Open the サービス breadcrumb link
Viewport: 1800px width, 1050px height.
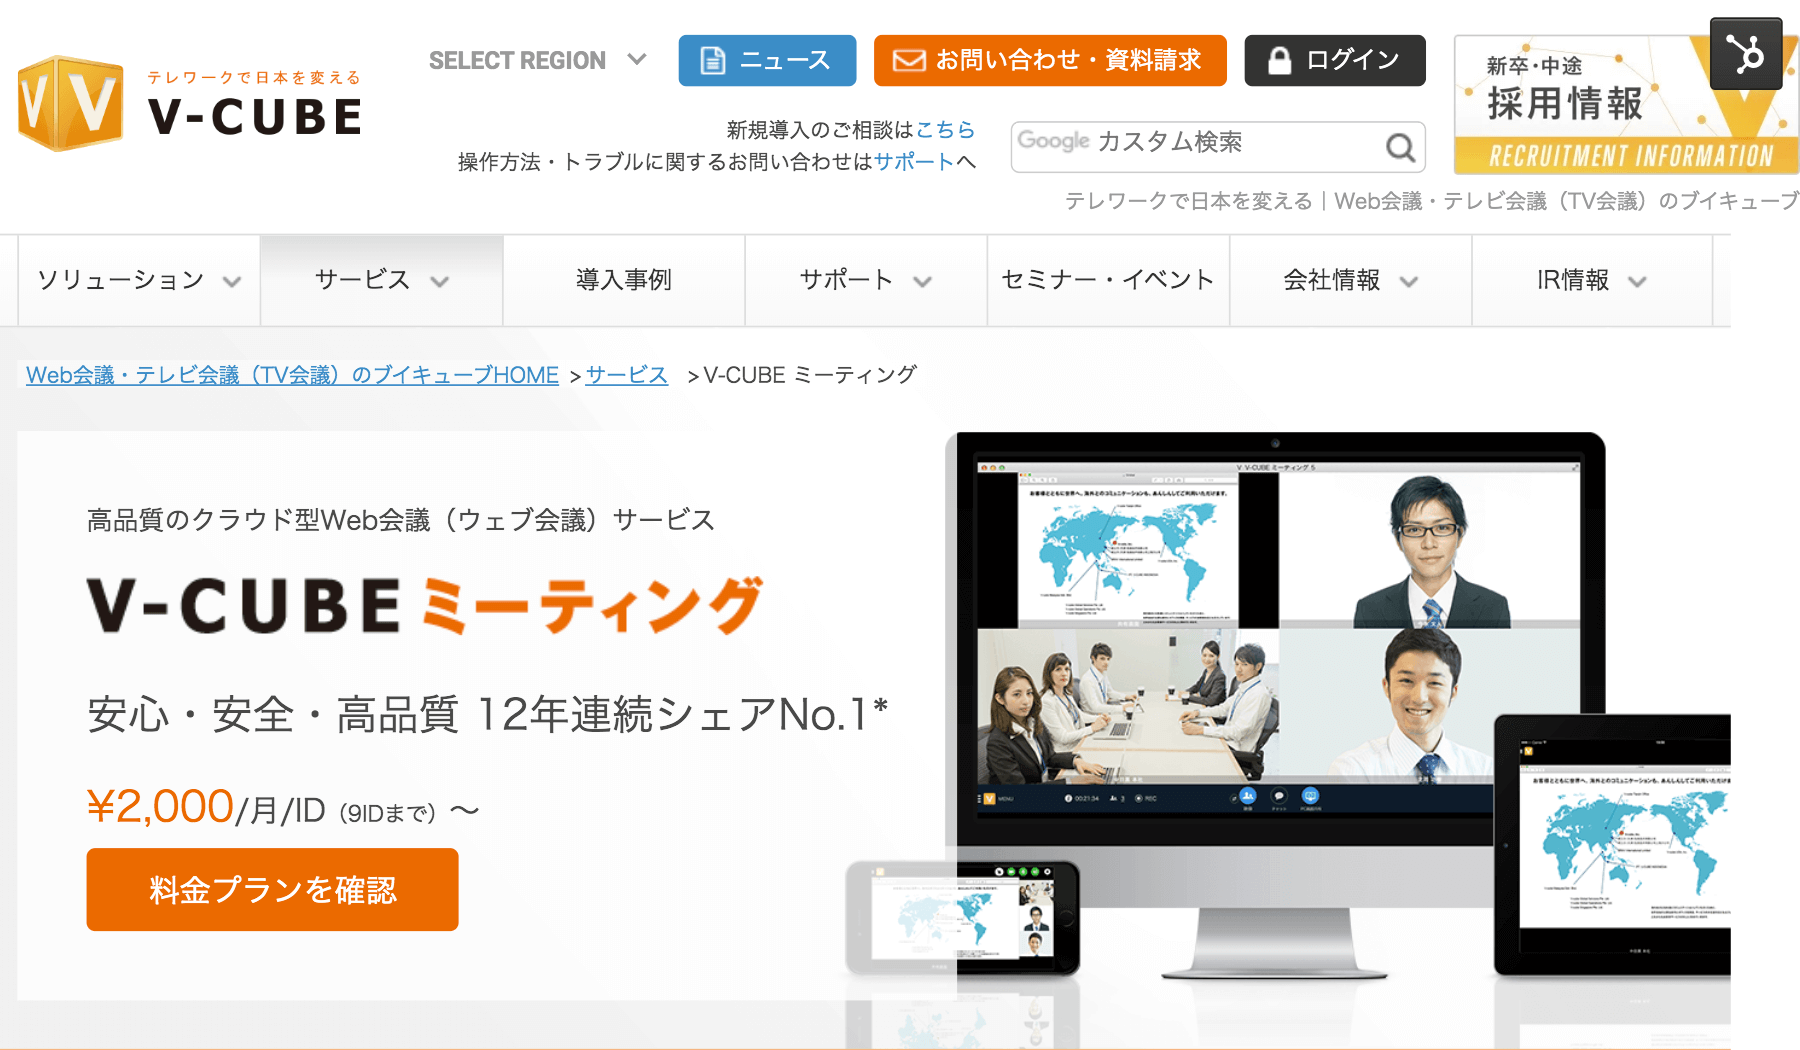point(626,375)
